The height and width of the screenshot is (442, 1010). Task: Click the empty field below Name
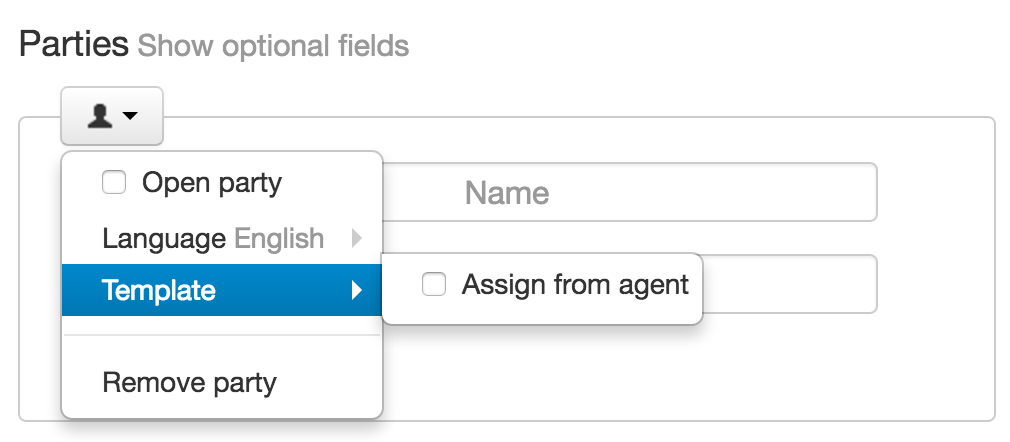pyautogui.click(x=789, y=284)
